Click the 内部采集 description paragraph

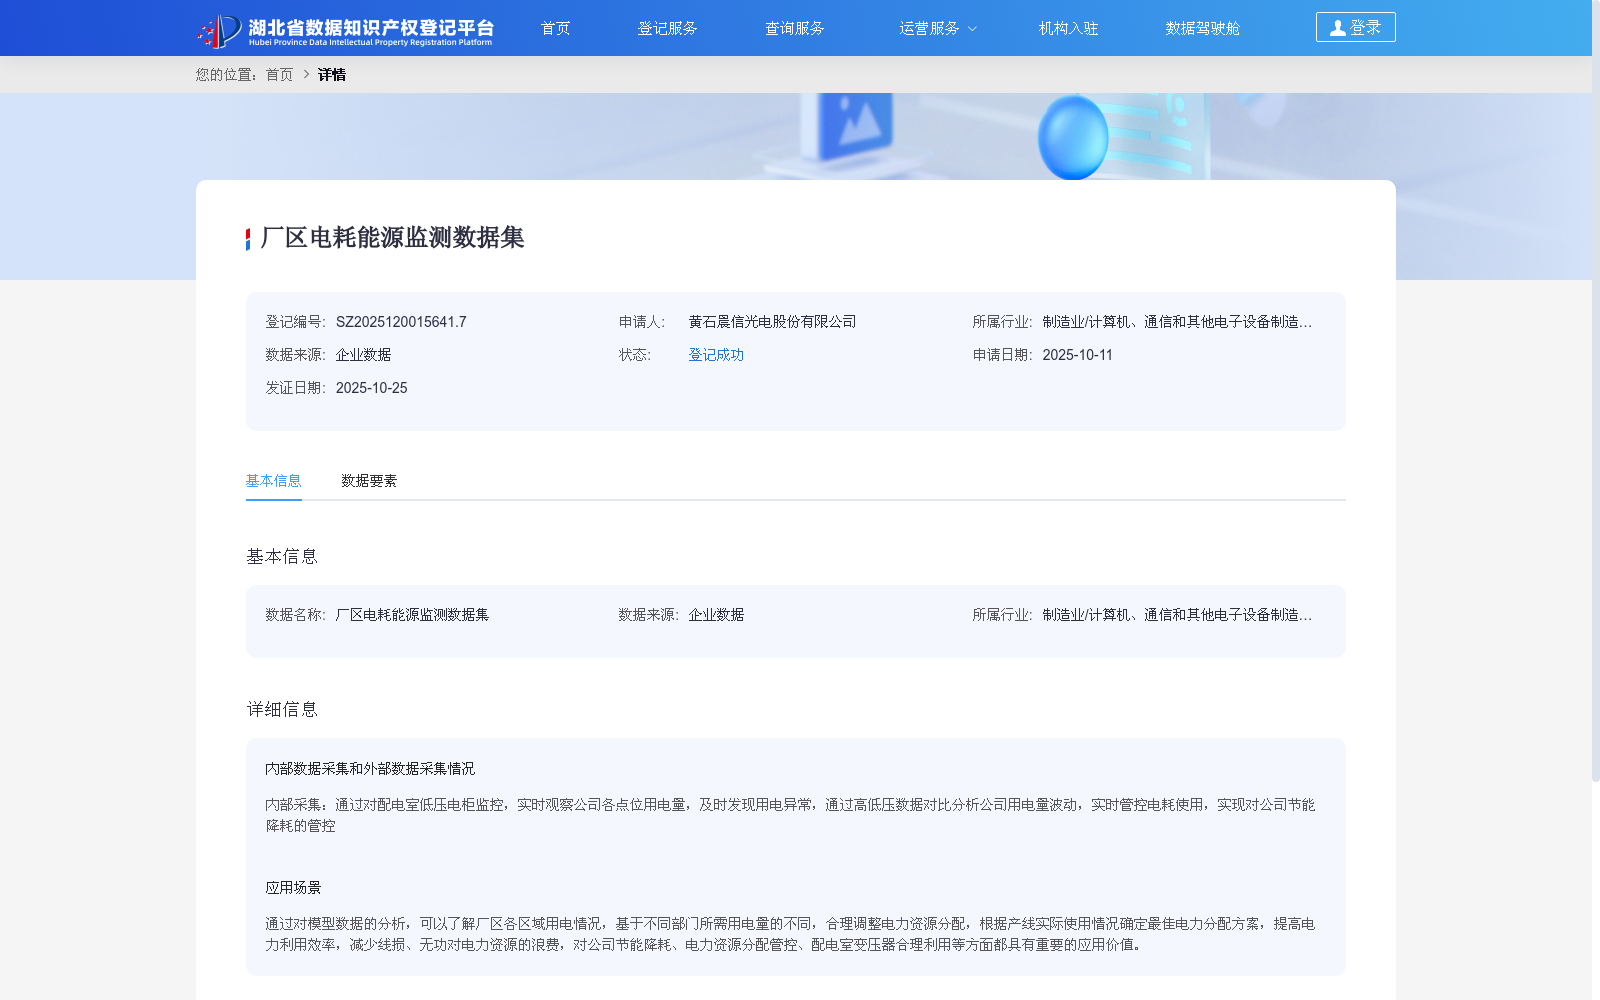[x=790, y=815]
